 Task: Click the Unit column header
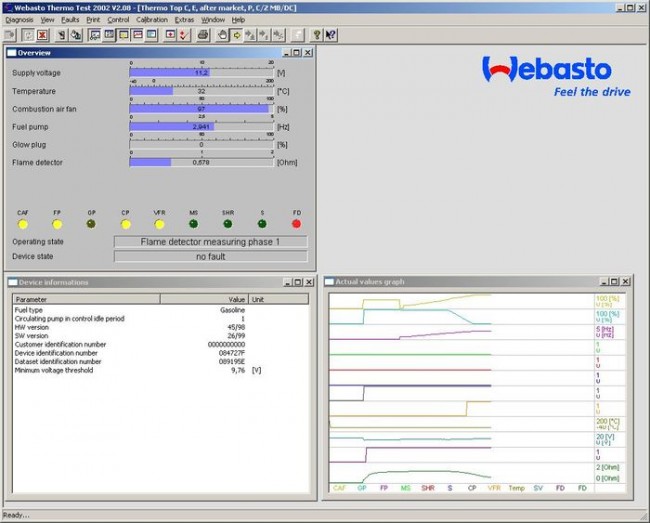point(279,299)
